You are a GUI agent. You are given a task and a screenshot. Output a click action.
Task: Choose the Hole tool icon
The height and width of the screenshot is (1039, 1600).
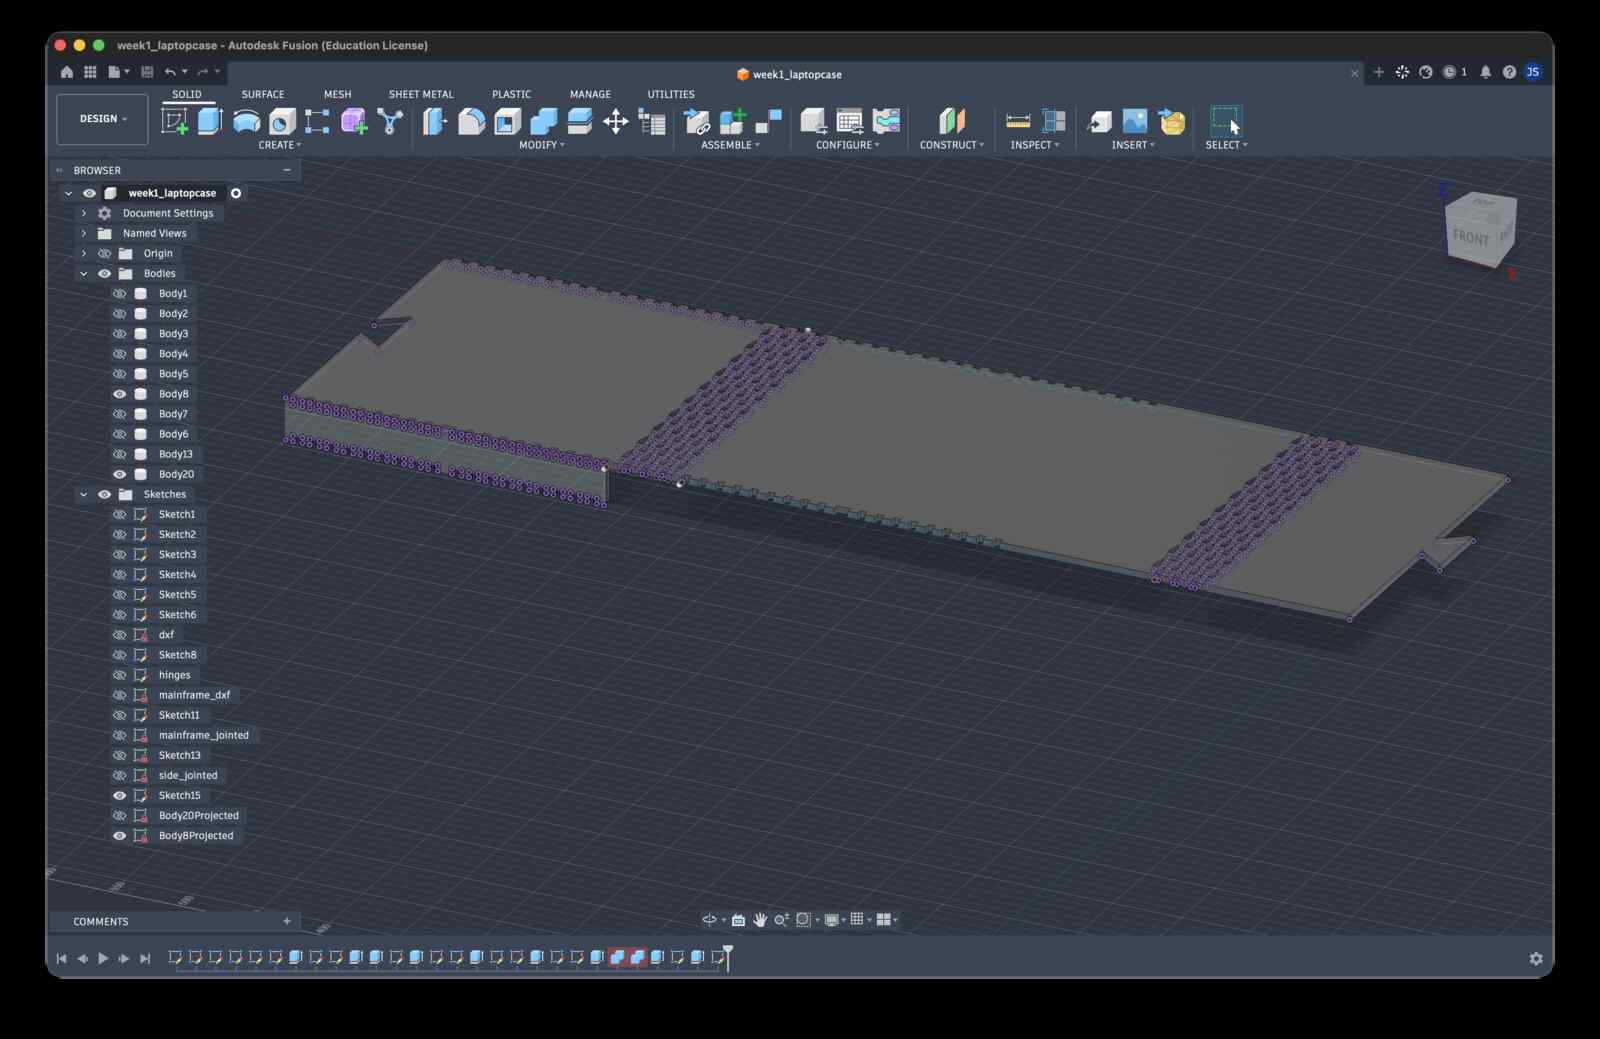click(x=282, y=121)
